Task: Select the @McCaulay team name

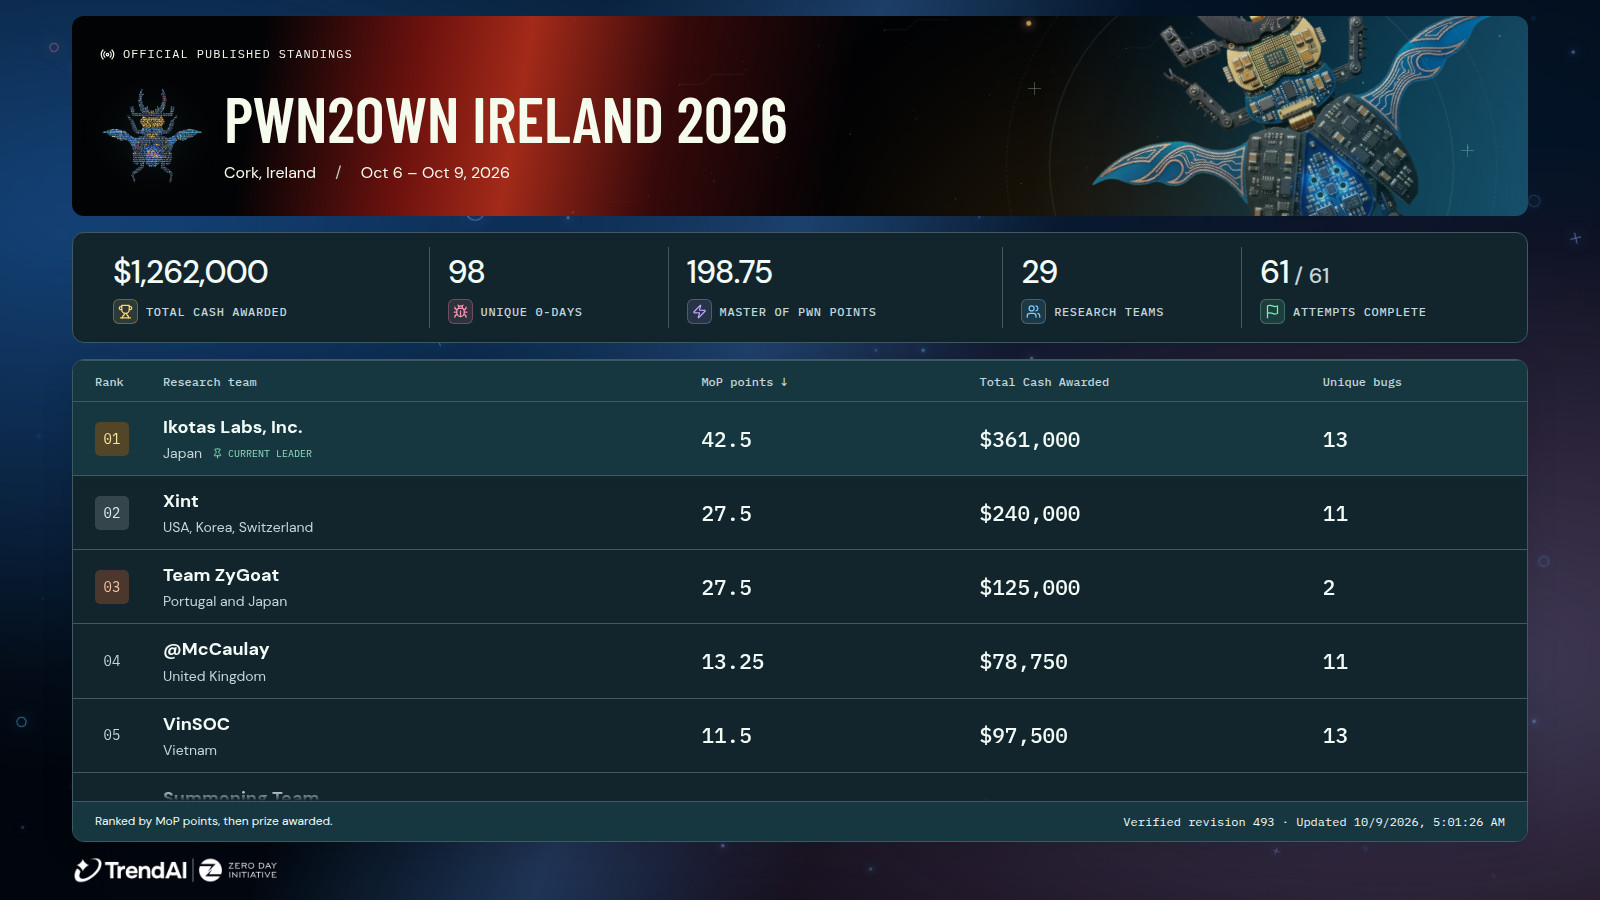Action: click(x=216, y=649)
